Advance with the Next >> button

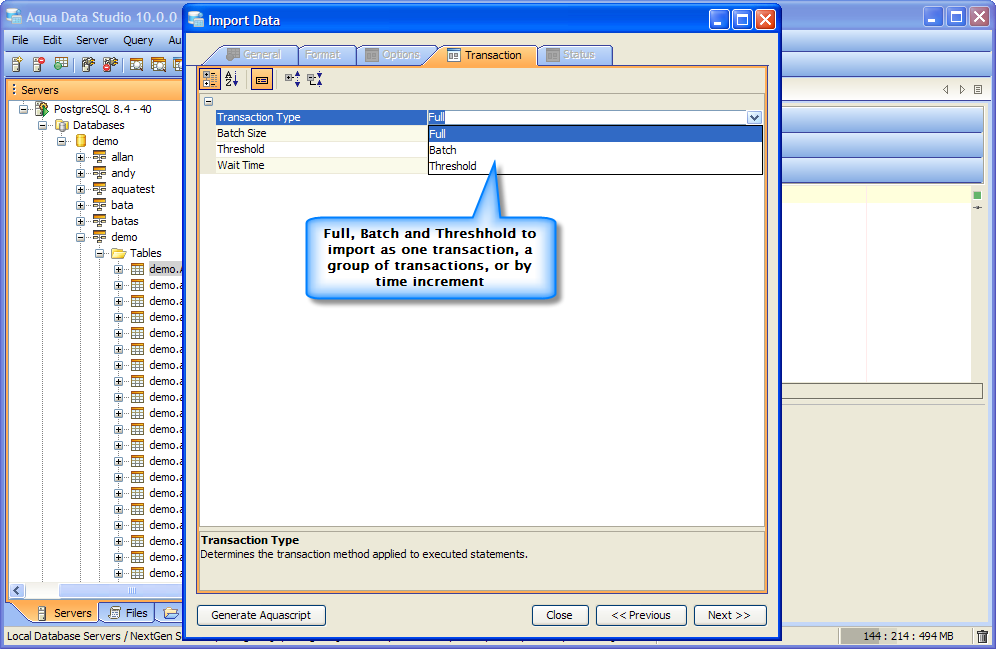pyautogui.click(x=730, y=615)
